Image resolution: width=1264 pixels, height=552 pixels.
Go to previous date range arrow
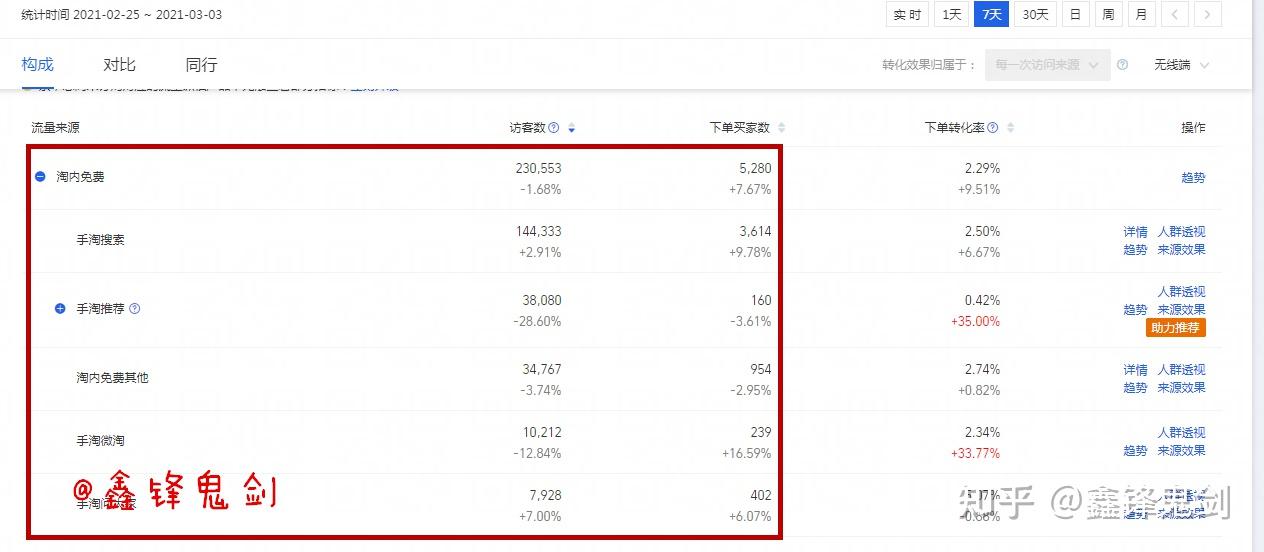click(x=1175, y=15)
